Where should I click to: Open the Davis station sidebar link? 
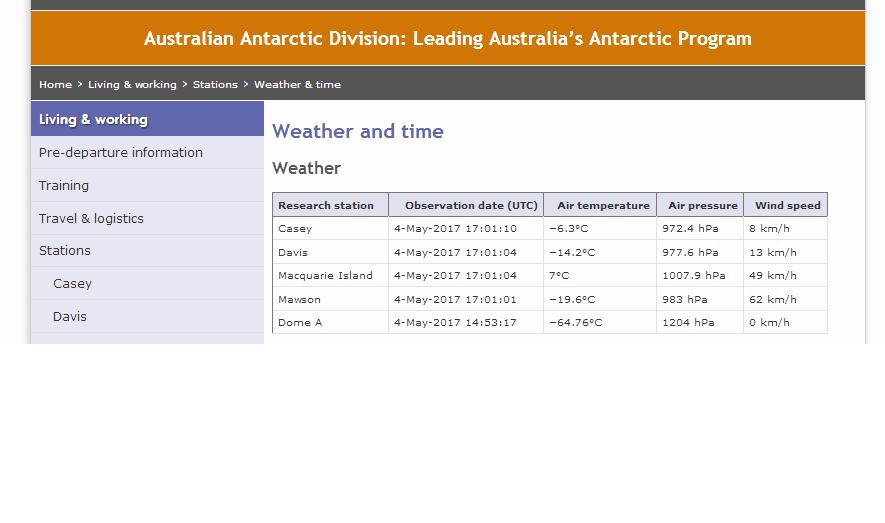tap(147, 317)
